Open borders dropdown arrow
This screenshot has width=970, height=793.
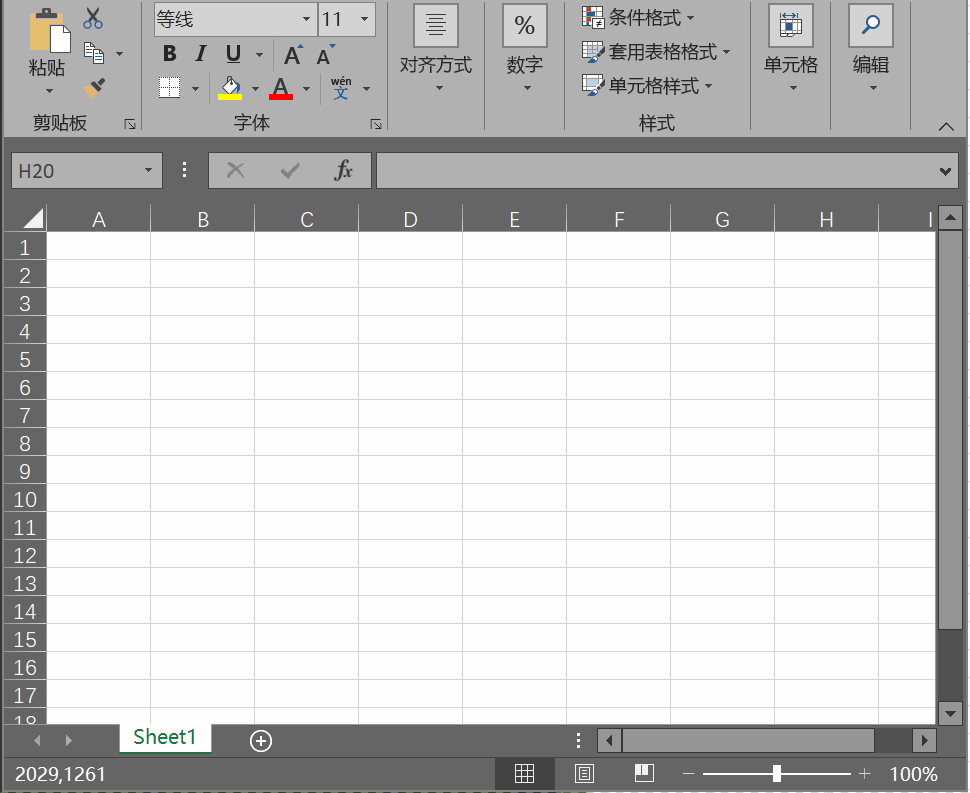(x=195, y=88)
